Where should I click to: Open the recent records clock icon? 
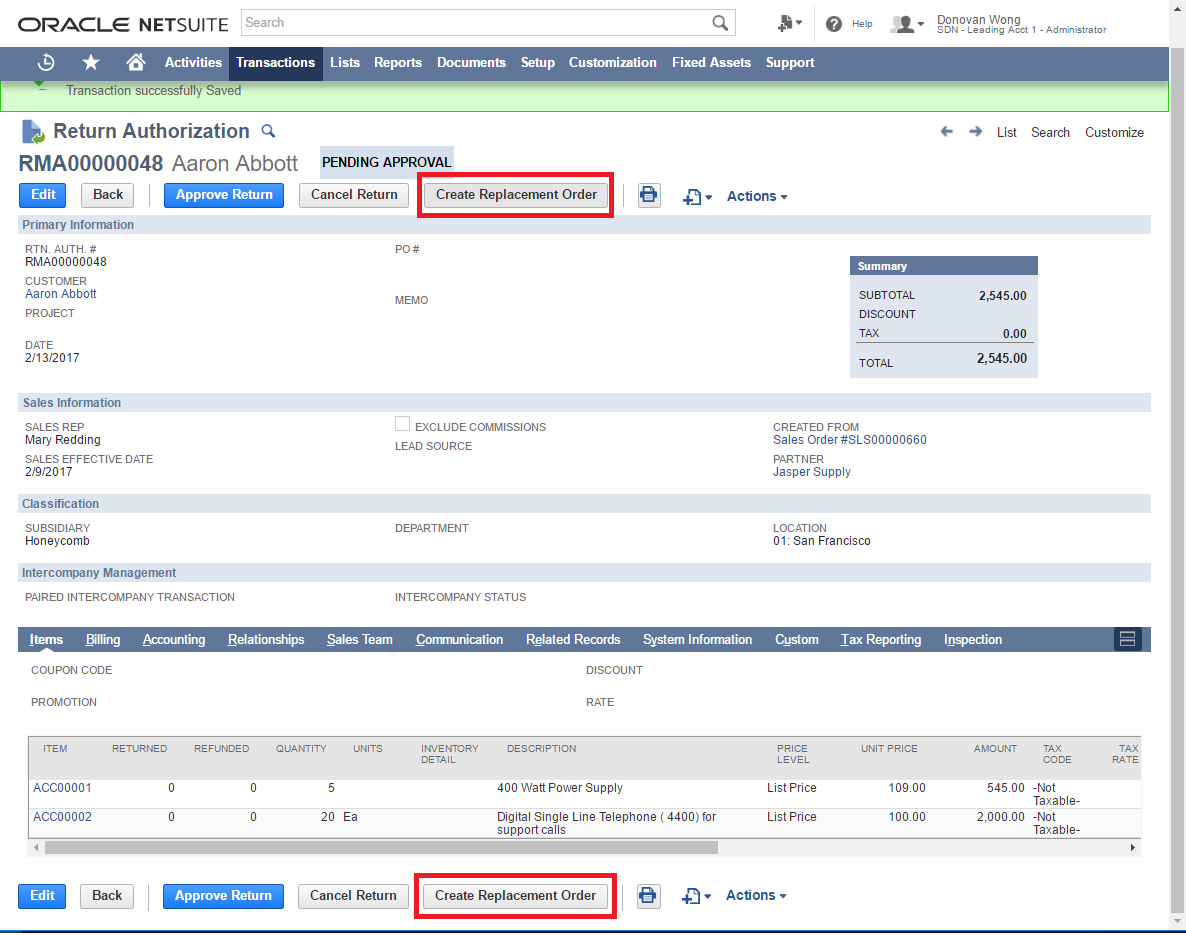tap(46, 62)
